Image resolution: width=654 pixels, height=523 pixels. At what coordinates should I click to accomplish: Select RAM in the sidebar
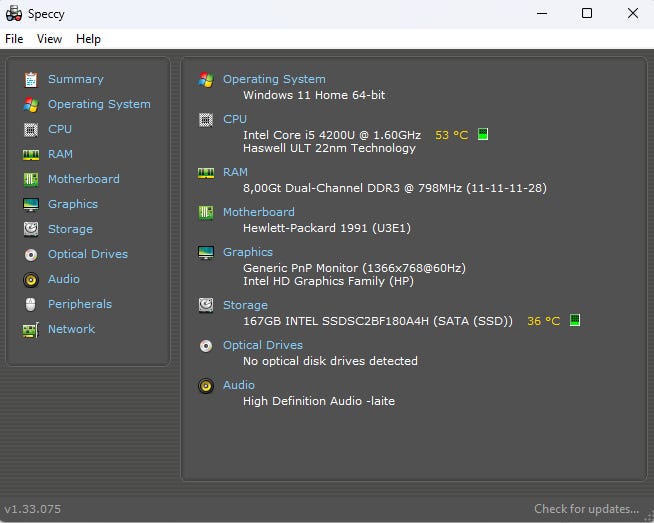[60, 154]
